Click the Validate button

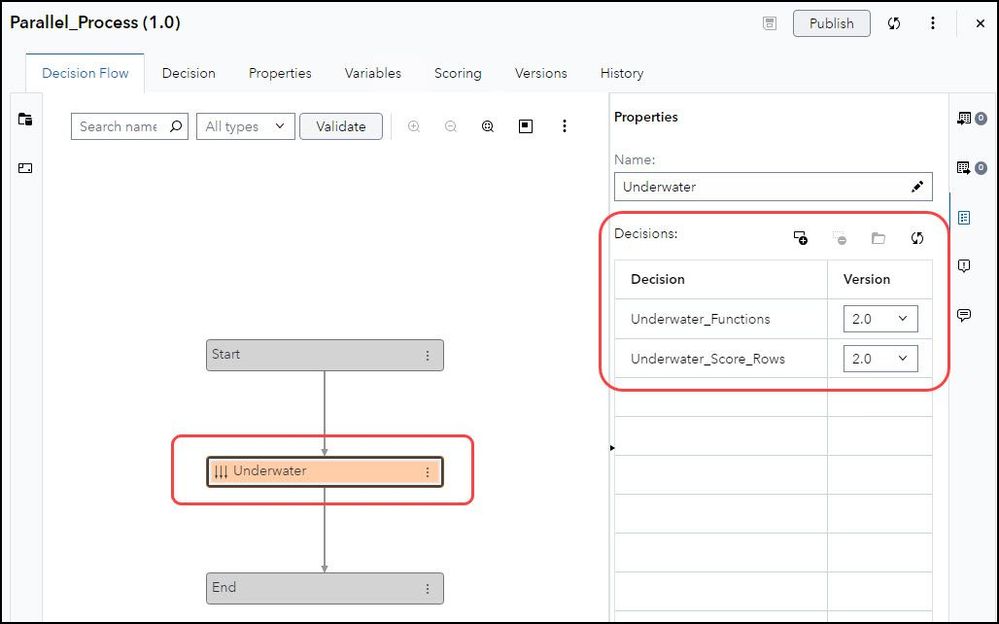coord(341,126)
